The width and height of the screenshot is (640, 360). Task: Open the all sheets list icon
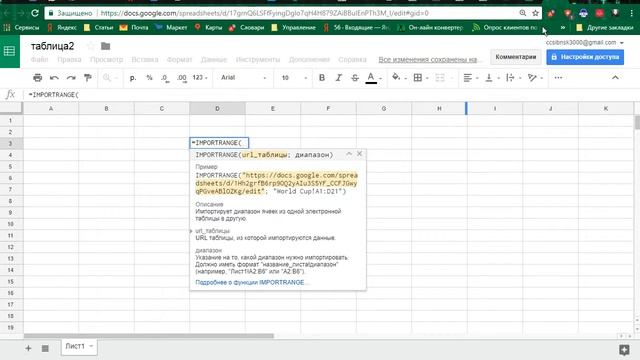(45, 348)
